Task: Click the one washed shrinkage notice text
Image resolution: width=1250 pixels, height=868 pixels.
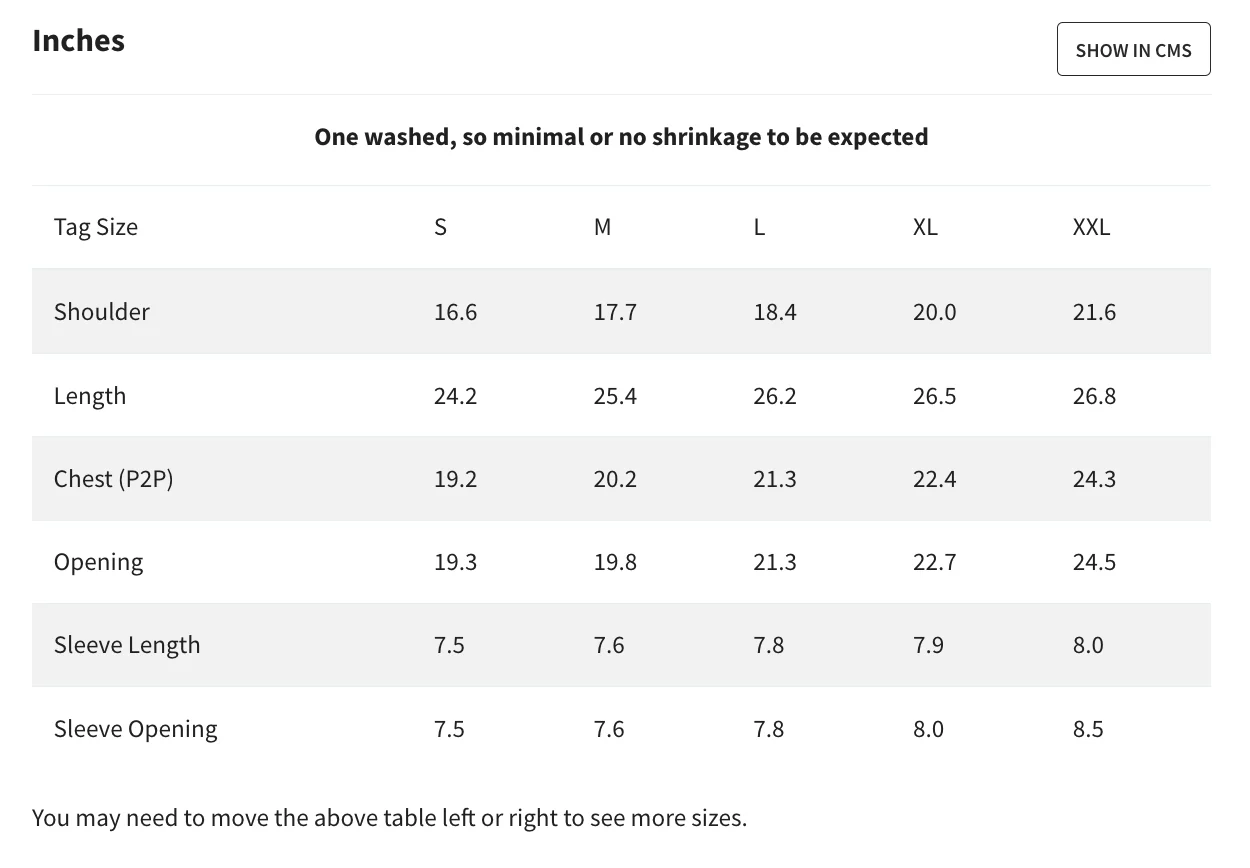Action: click(621, 137)
